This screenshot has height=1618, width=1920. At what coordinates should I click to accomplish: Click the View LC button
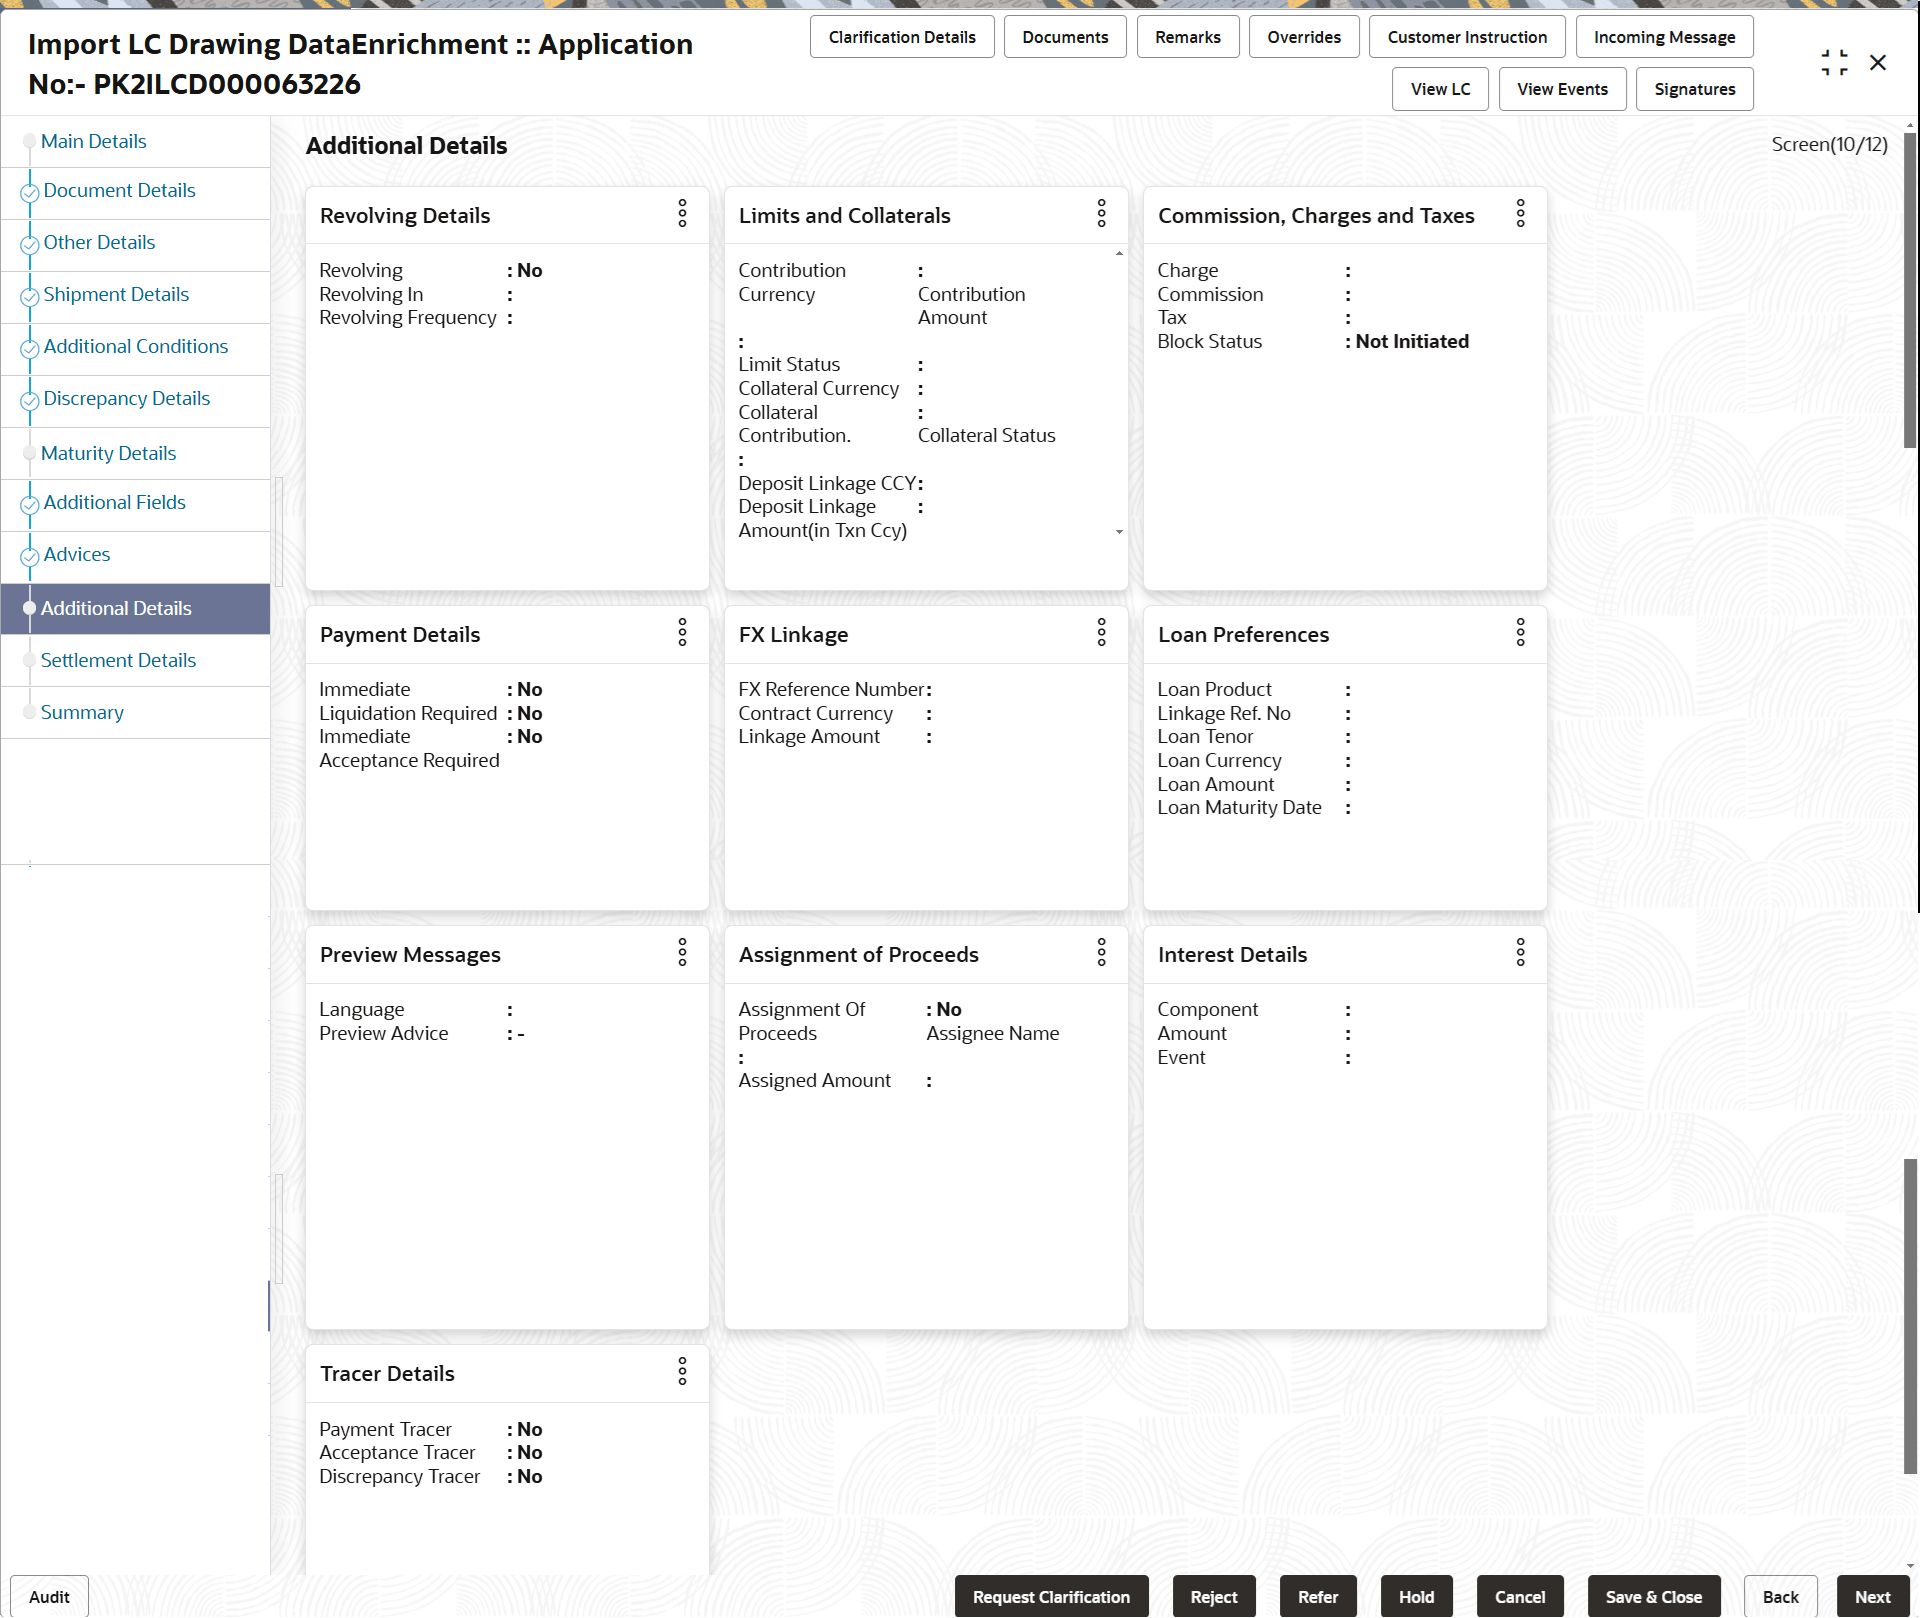tap(1440, 88)
